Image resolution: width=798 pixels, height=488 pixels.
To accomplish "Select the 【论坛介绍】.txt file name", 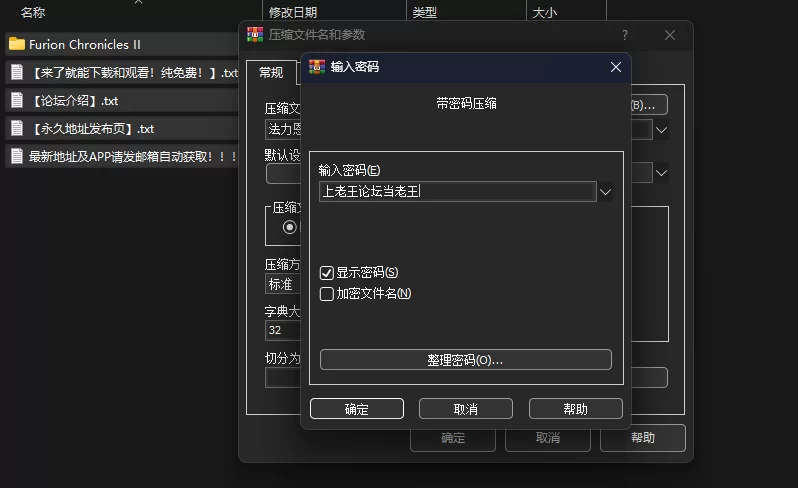I will click(x=74, y=101).
